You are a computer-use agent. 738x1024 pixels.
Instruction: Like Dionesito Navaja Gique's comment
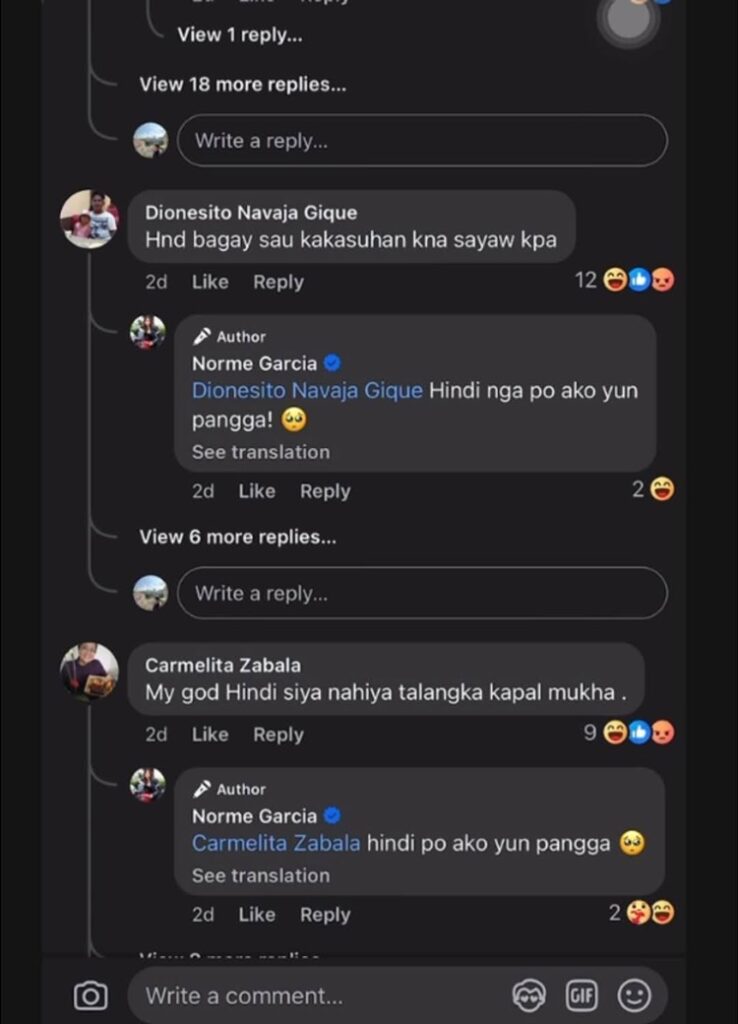coord(210,282)
